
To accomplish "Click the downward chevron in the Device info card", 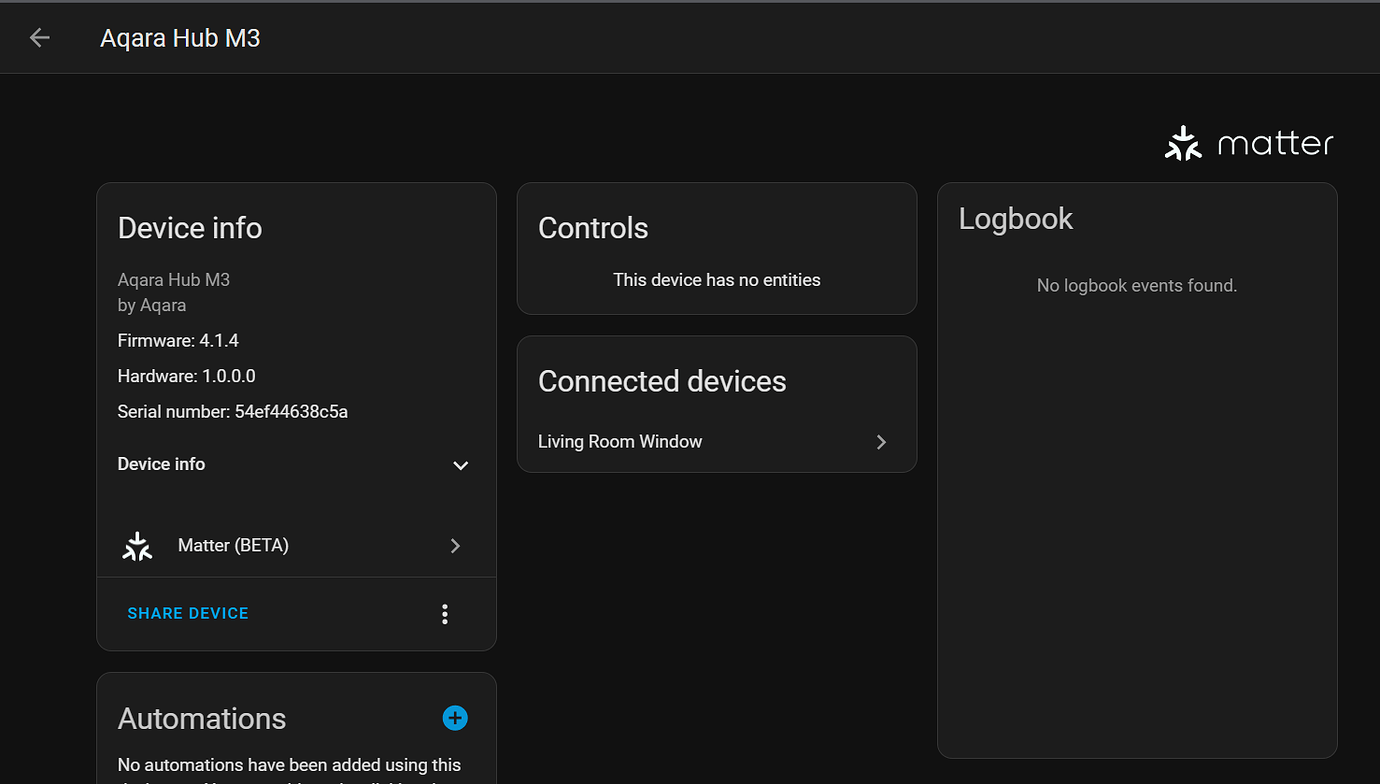I will point(460,465).
